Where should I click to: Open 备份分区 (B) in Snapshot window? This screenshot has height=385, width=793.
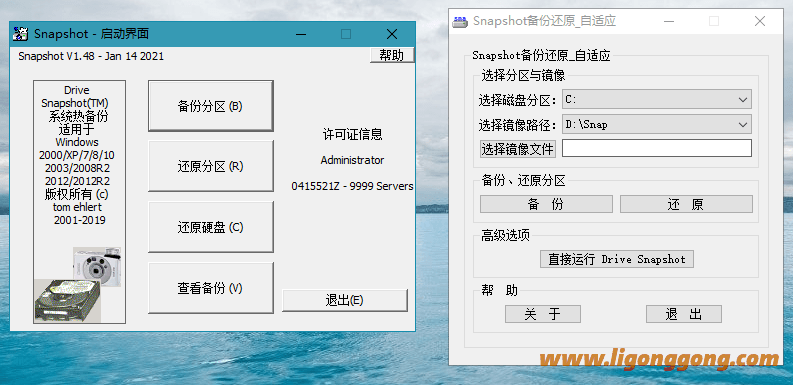coord(210,106)
